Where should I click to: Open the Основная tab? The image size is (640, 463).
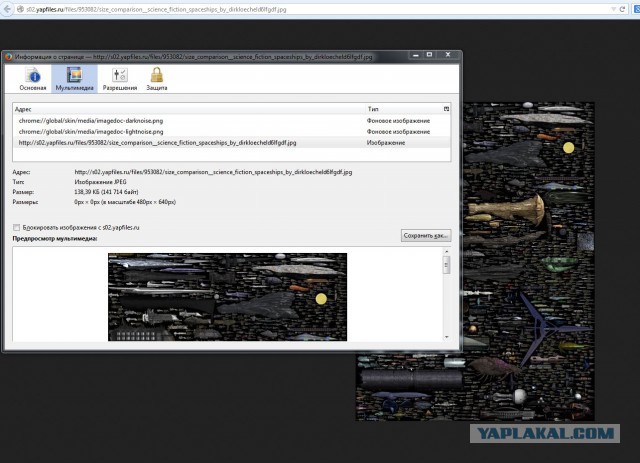33,79
